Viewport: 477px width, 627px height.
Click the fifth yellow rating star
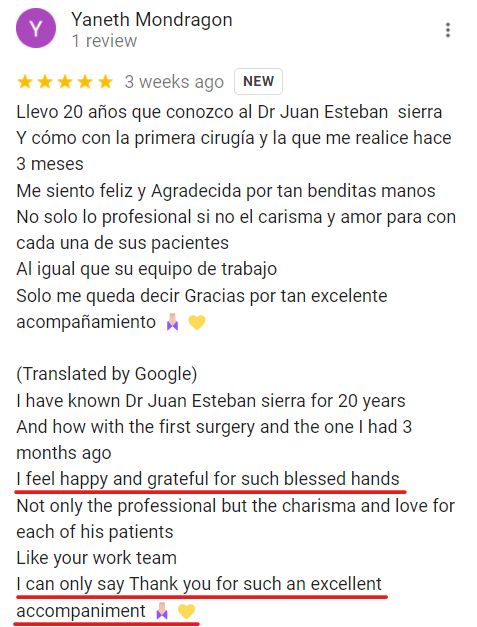tap(106, 82)
